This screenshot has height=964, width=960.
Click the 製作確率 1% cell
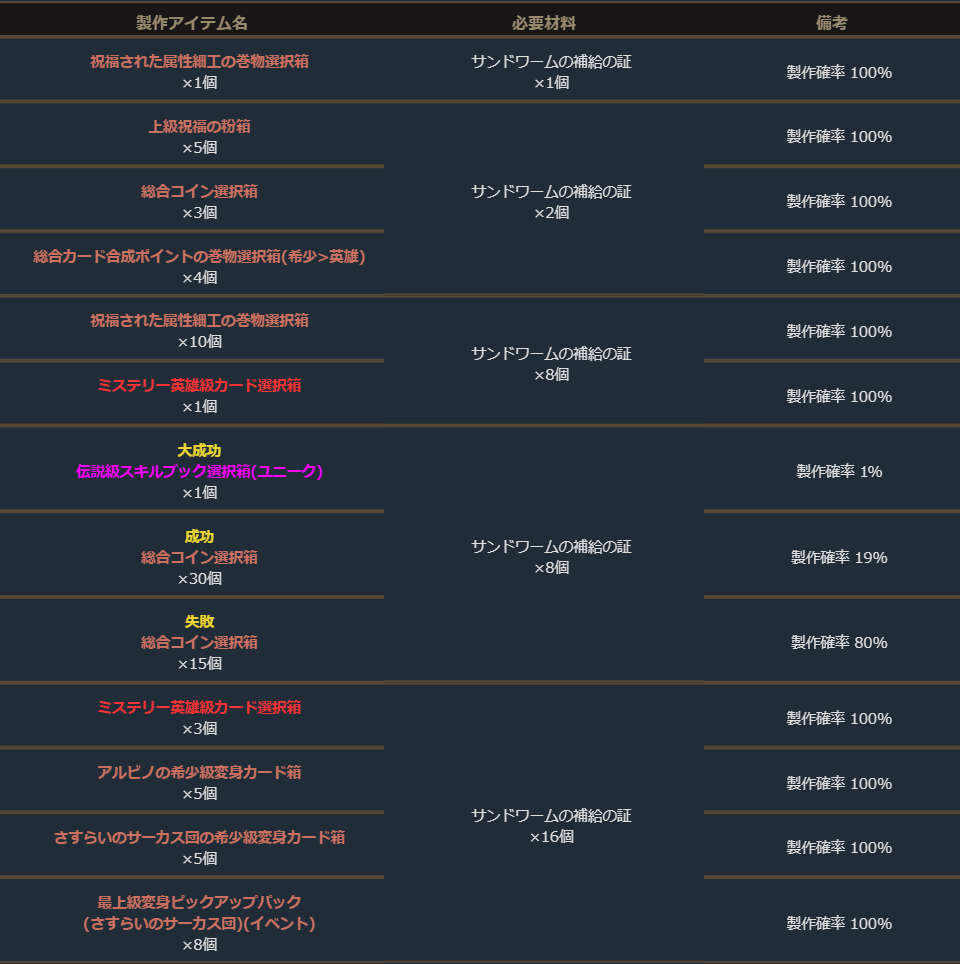839,471
